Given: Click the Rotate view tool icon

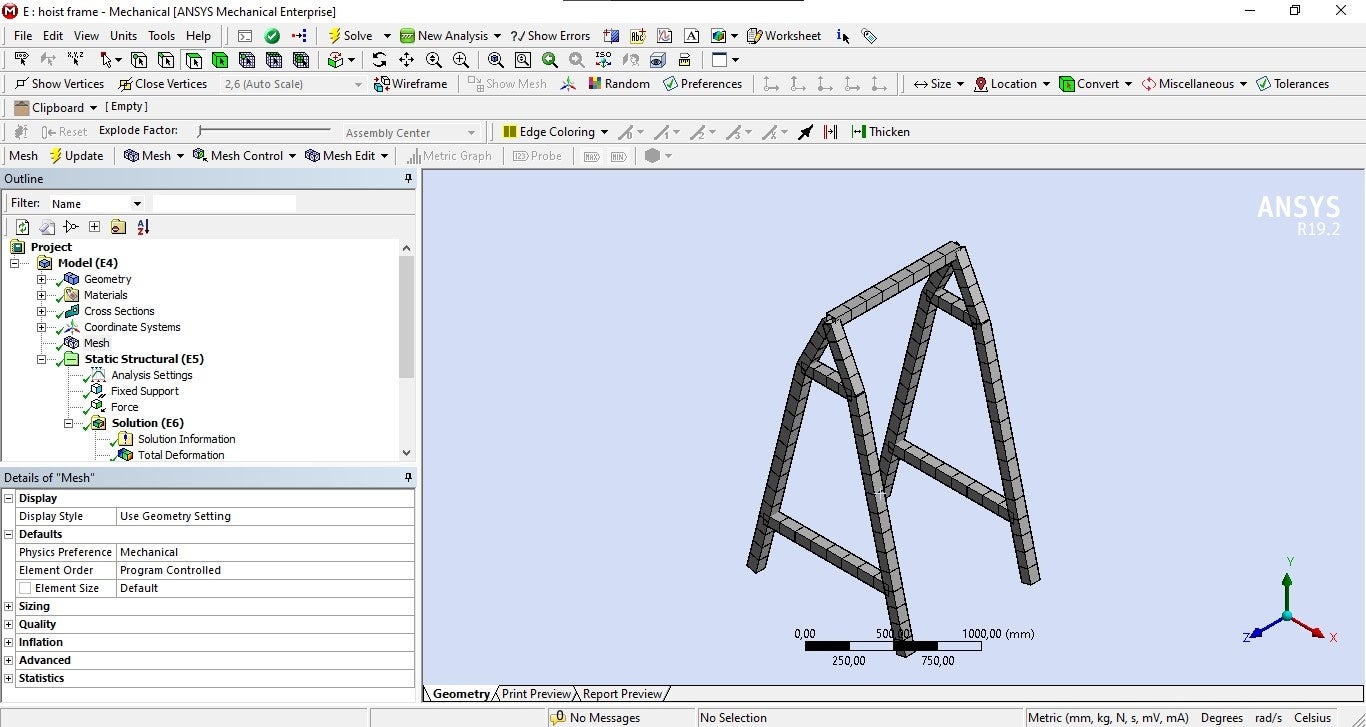Looking at the screenshot, I should pos(379,60).
